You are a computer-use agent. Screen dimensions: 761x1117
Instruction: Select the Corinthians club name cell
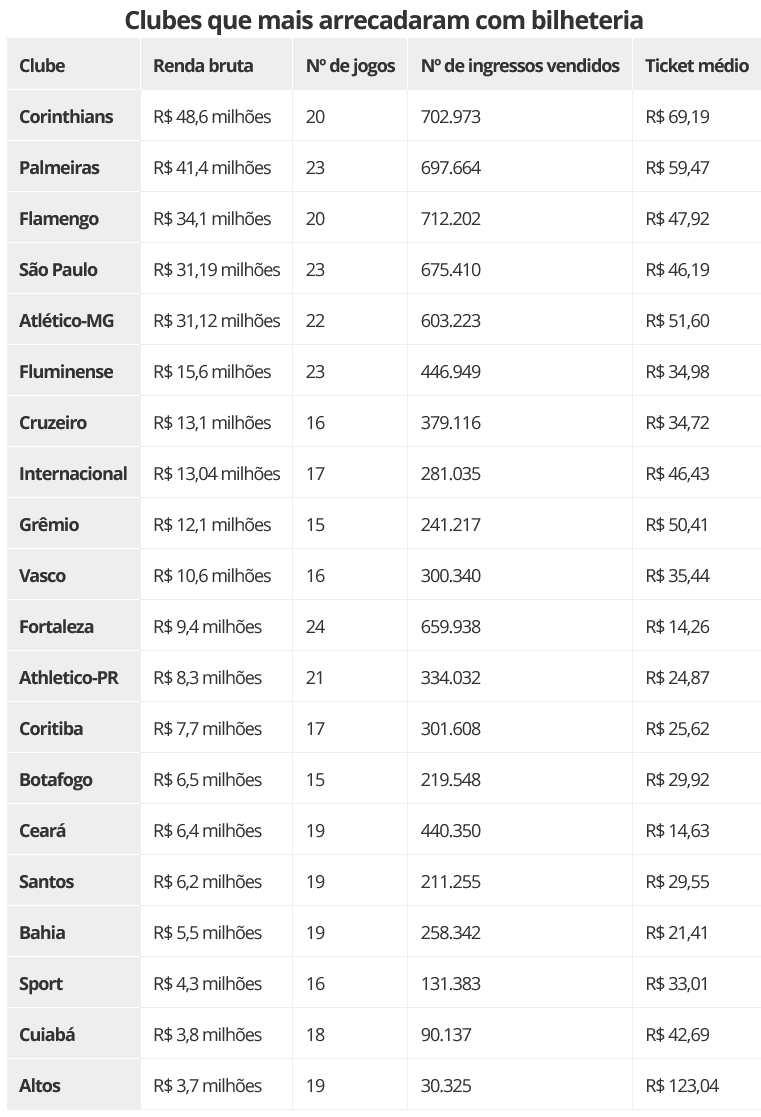coord(66,117)
